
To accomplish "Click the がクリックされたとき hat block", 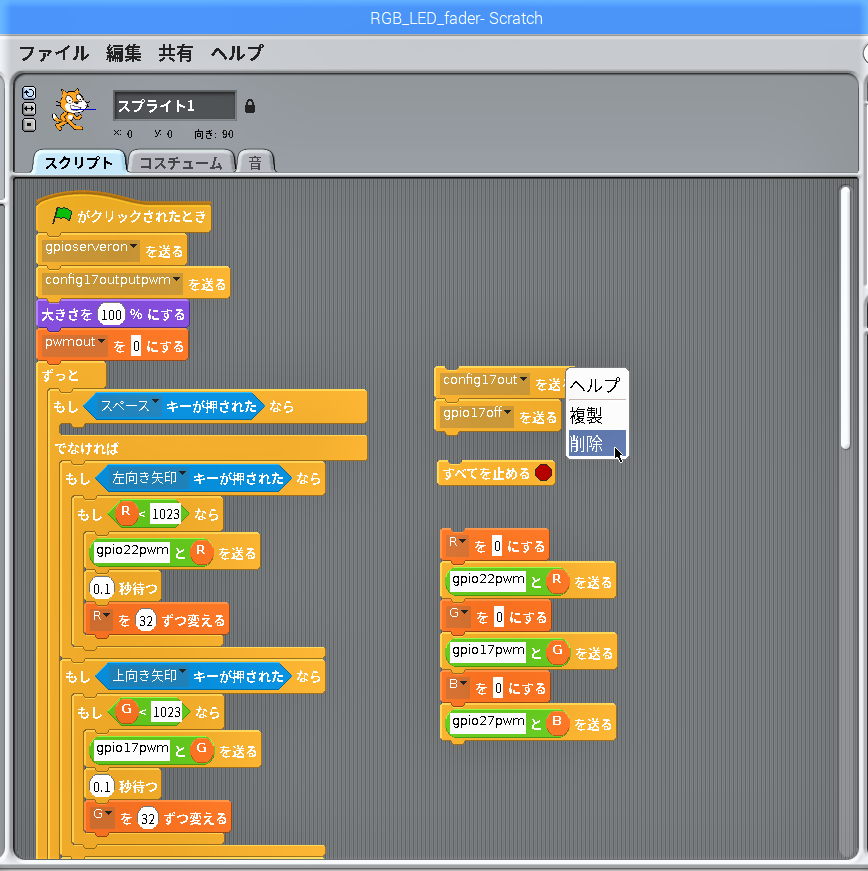I will [123, 213].
